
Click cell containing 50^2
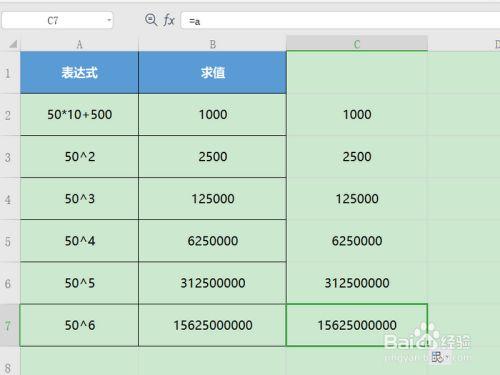[x=79, y=157]
